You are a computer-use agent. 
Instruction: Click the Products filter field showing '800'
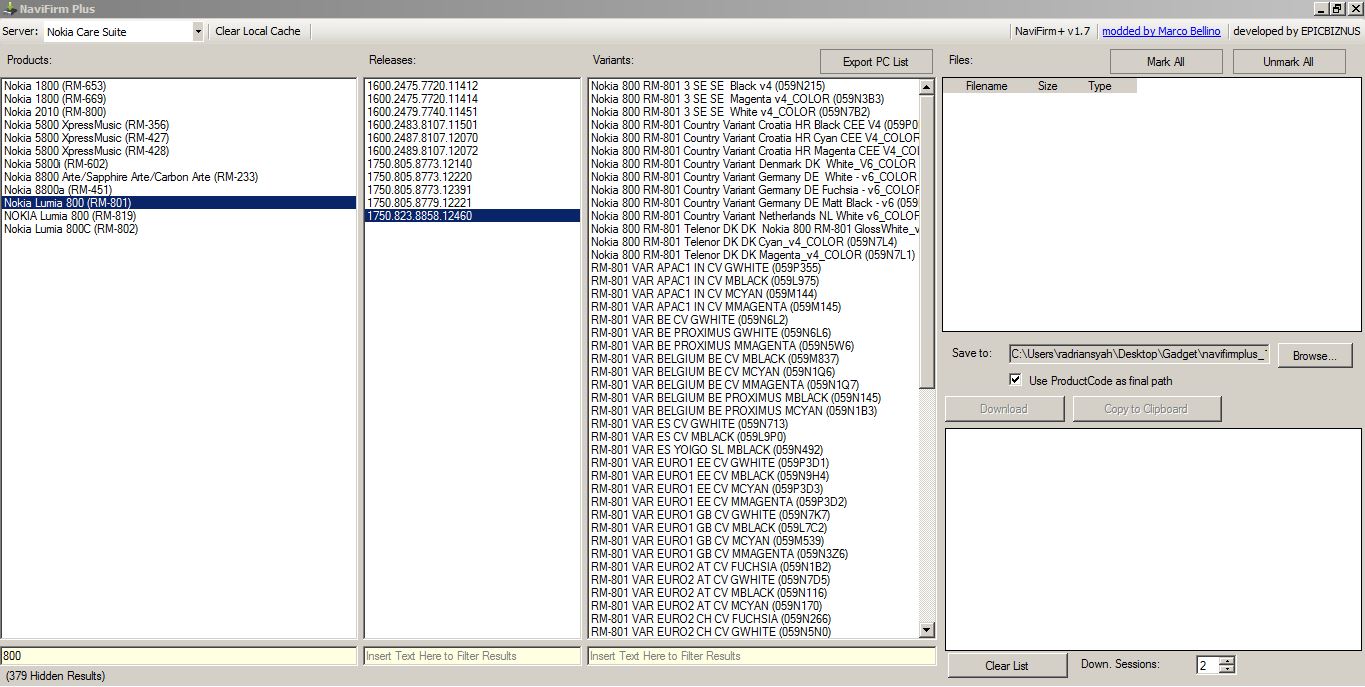click(180, 655)
